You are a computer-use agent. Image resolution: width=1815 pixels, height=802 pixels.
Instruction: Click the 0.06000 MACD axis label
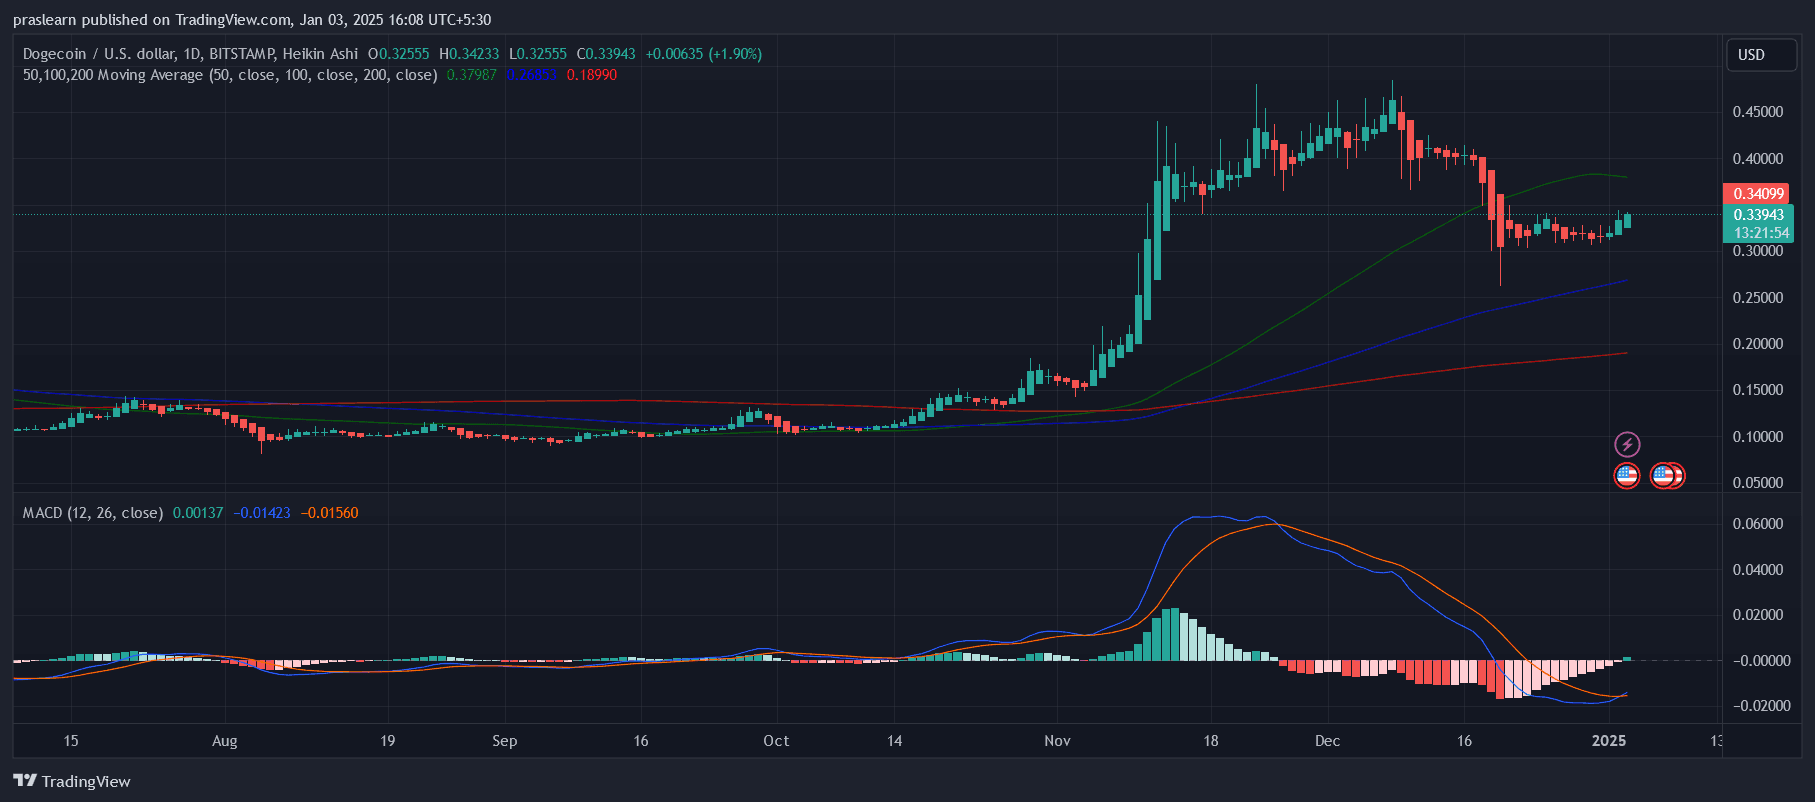tap(1757, 524)
